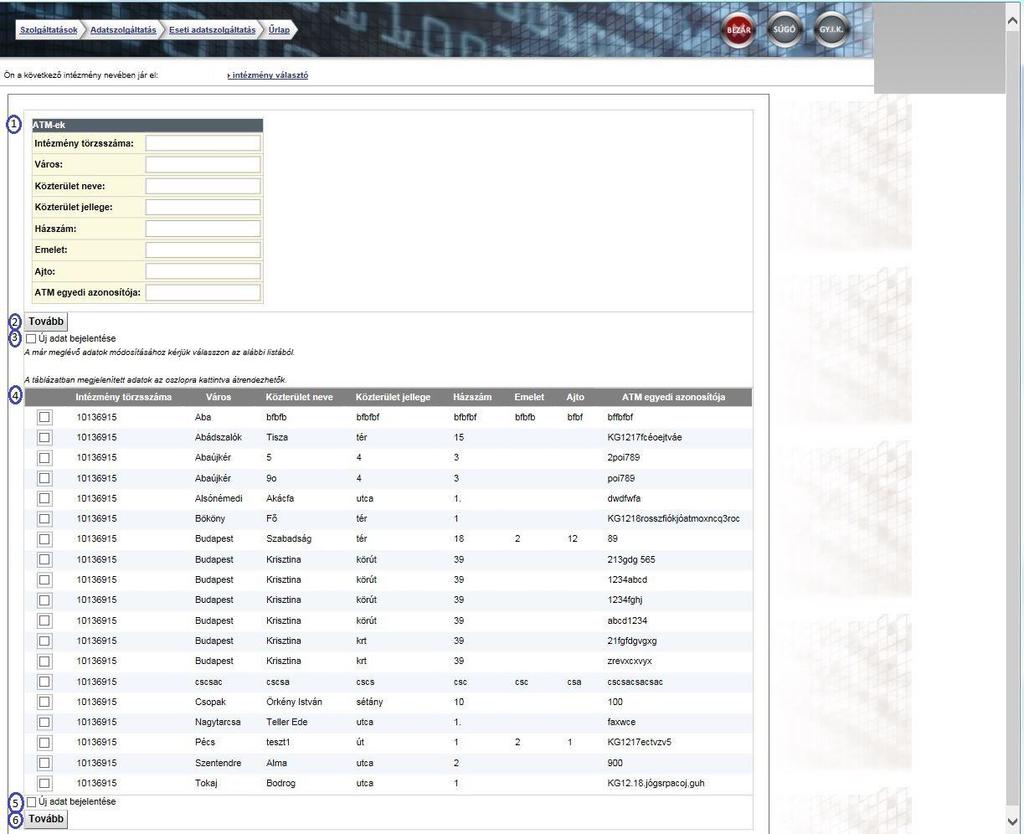This screenshot has width=1024, height=834.
Task: Select the Tokaj row checkbox
Action: click(x=44, y=783)
